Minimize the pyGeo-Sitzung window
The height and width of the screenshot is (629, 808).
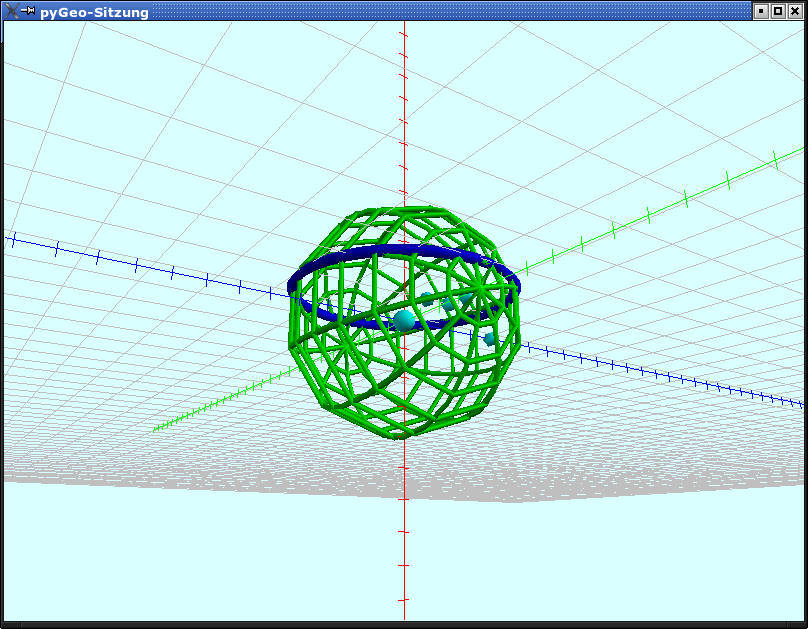point(762,12)
